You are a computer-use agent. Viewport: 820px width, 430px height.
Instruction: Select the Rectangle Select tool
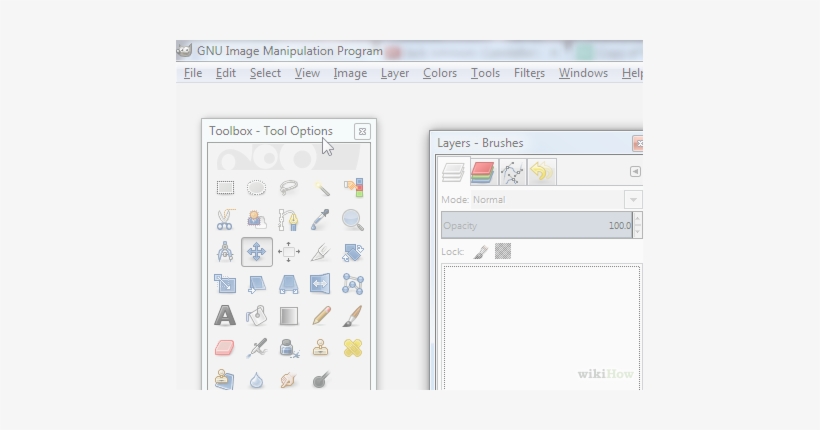point(225,188)
